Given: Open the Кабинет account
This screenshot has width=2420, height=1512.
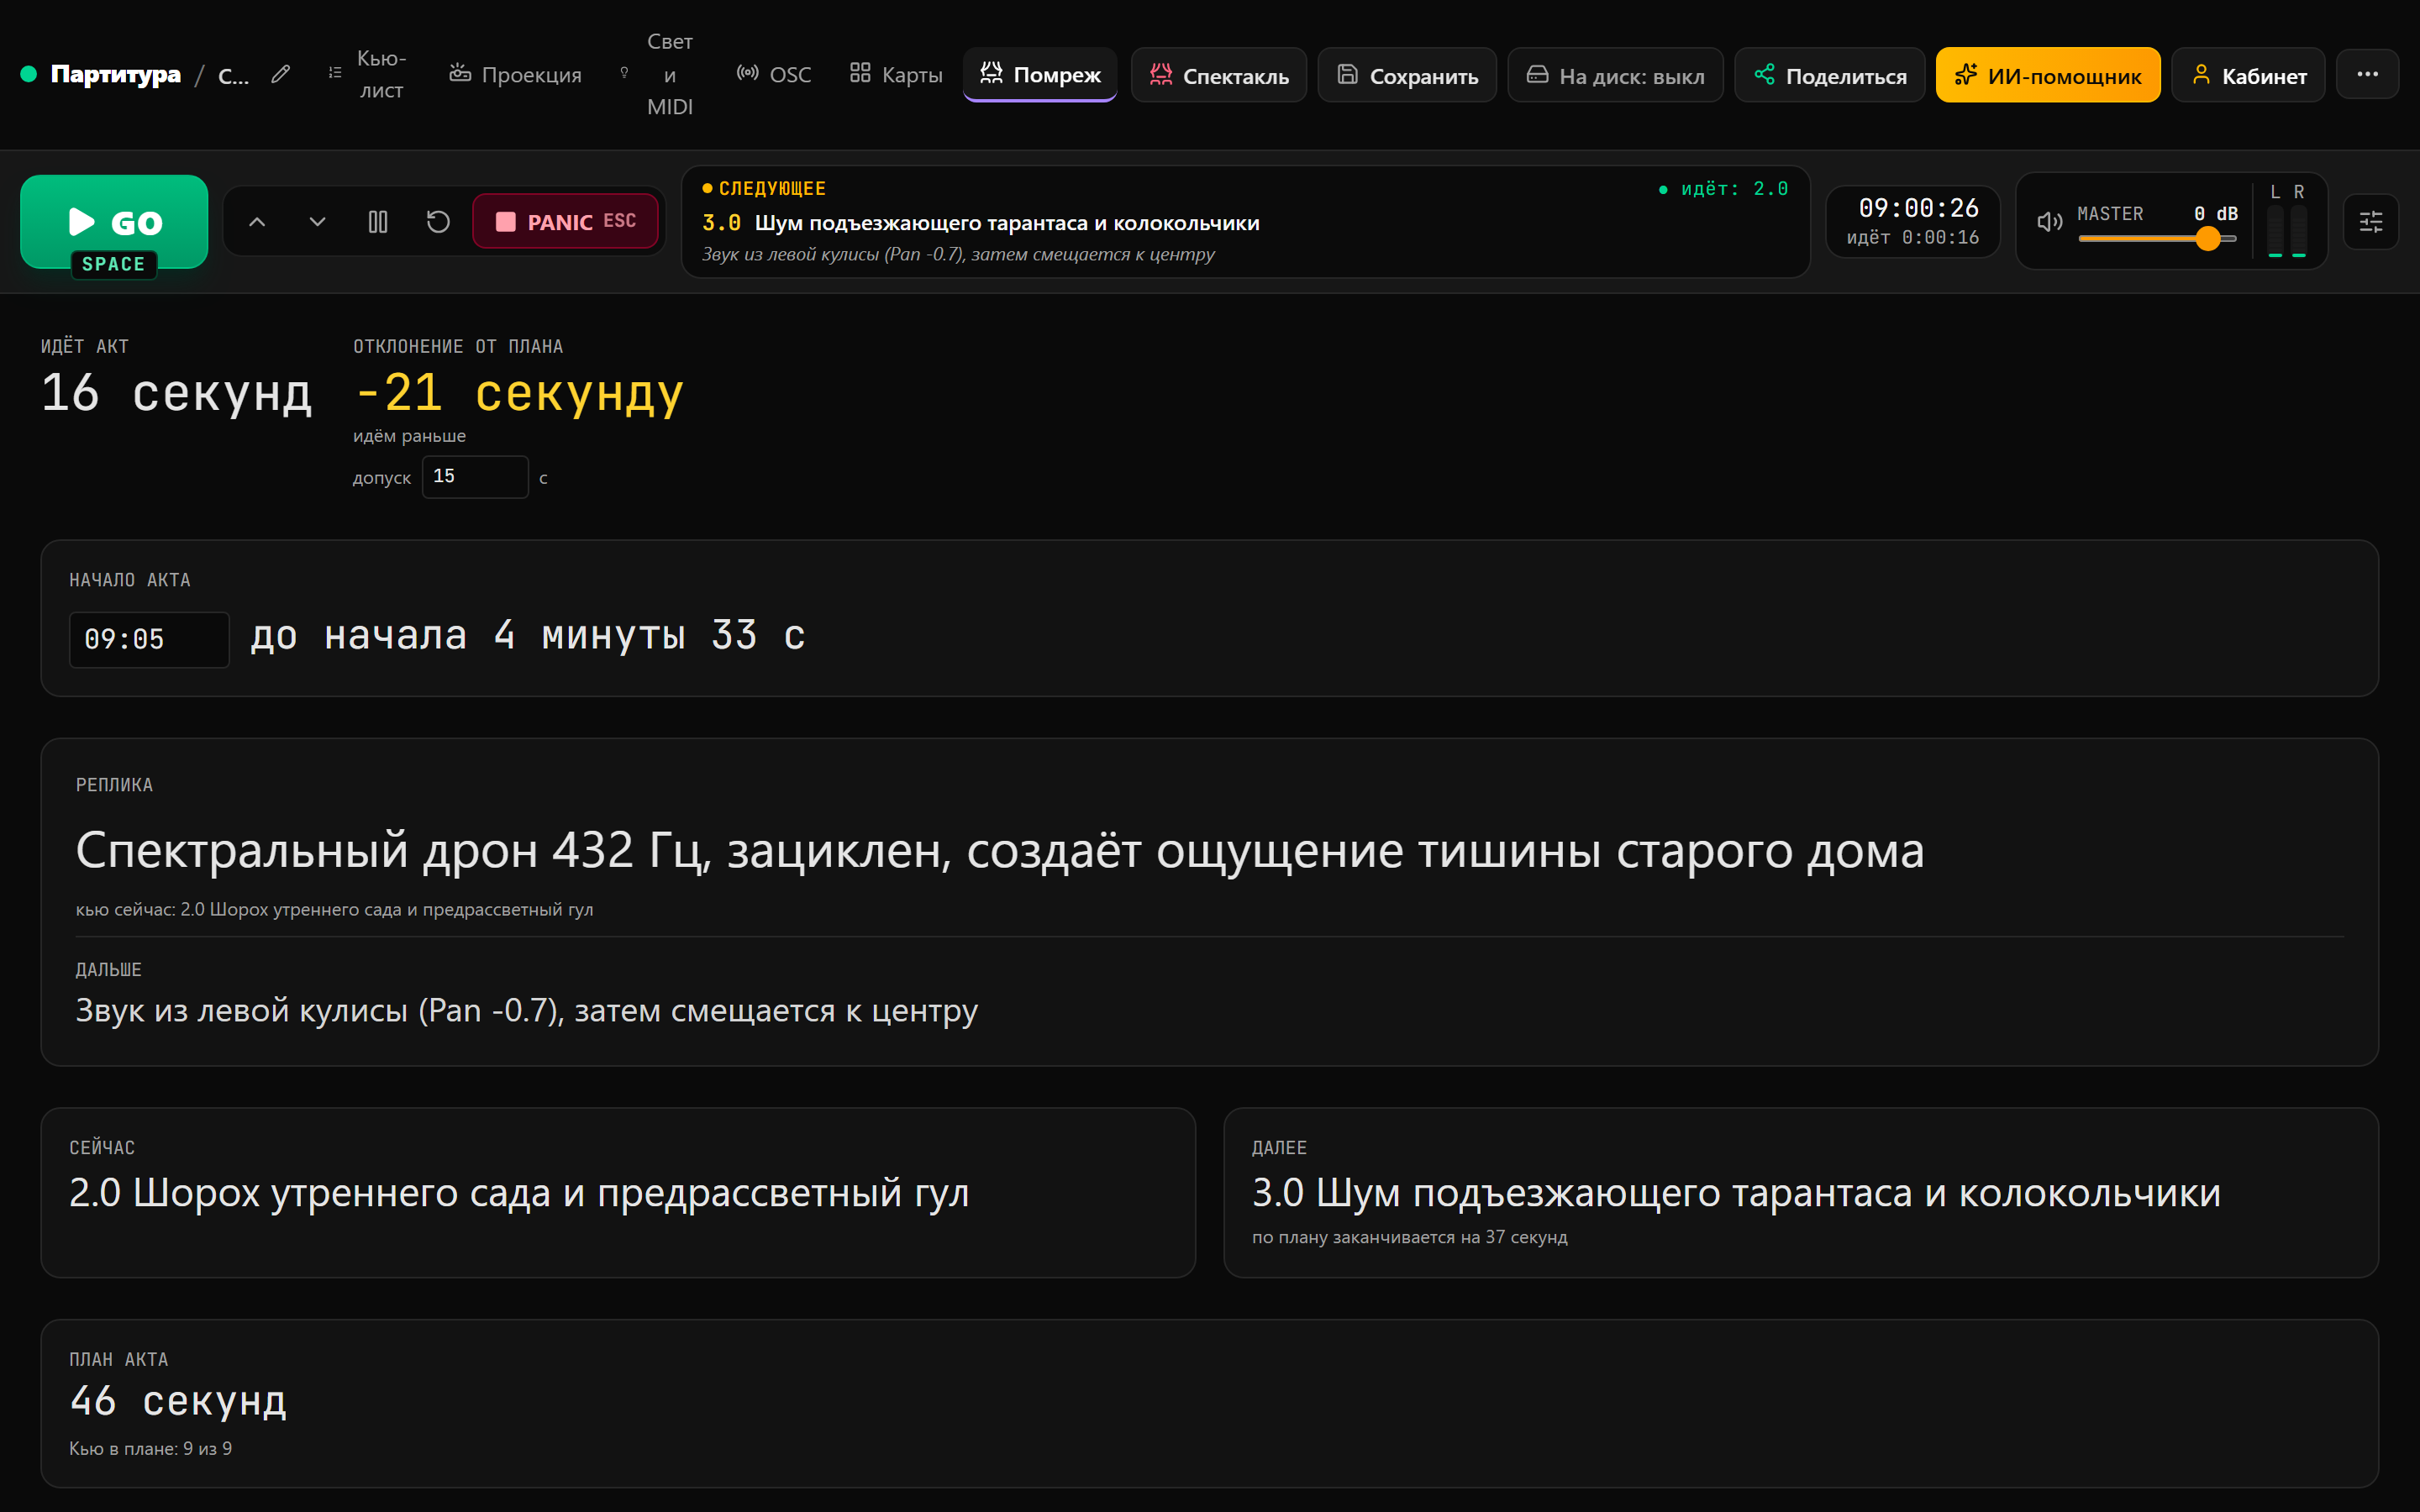Looking at the screenshot, I should point(2248,75).
